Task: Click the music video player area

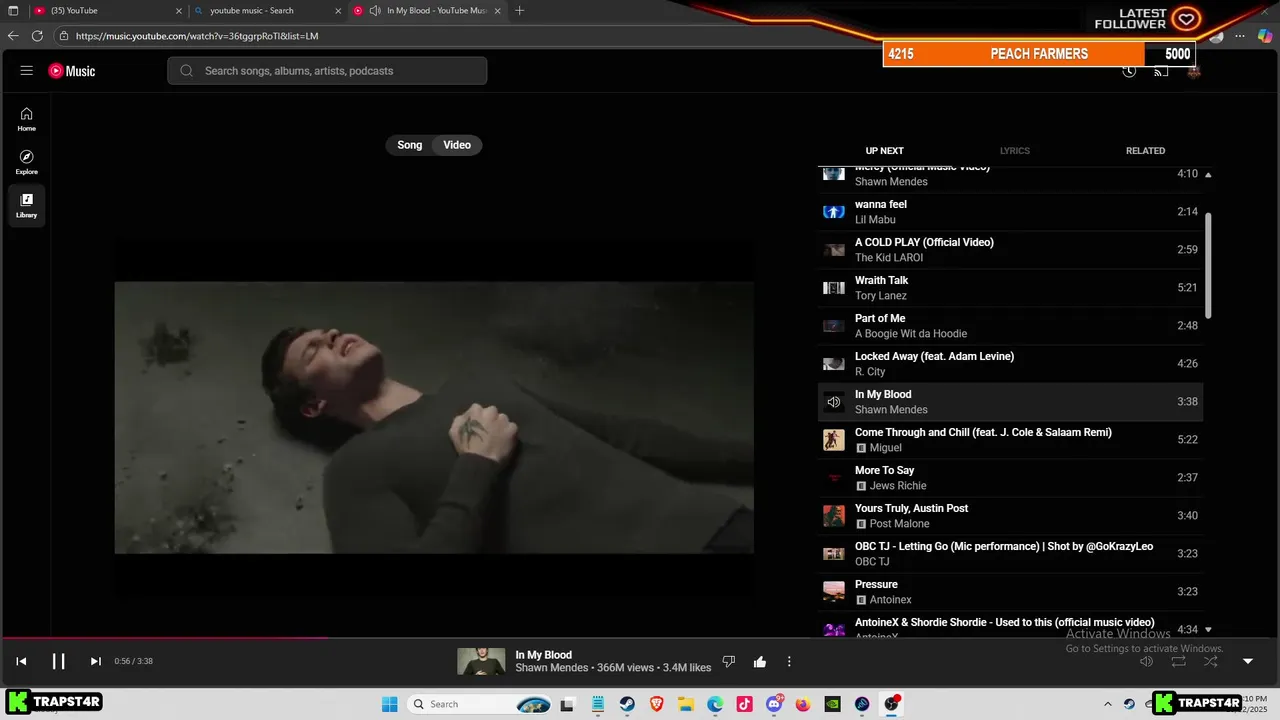Action: [434, 417]
